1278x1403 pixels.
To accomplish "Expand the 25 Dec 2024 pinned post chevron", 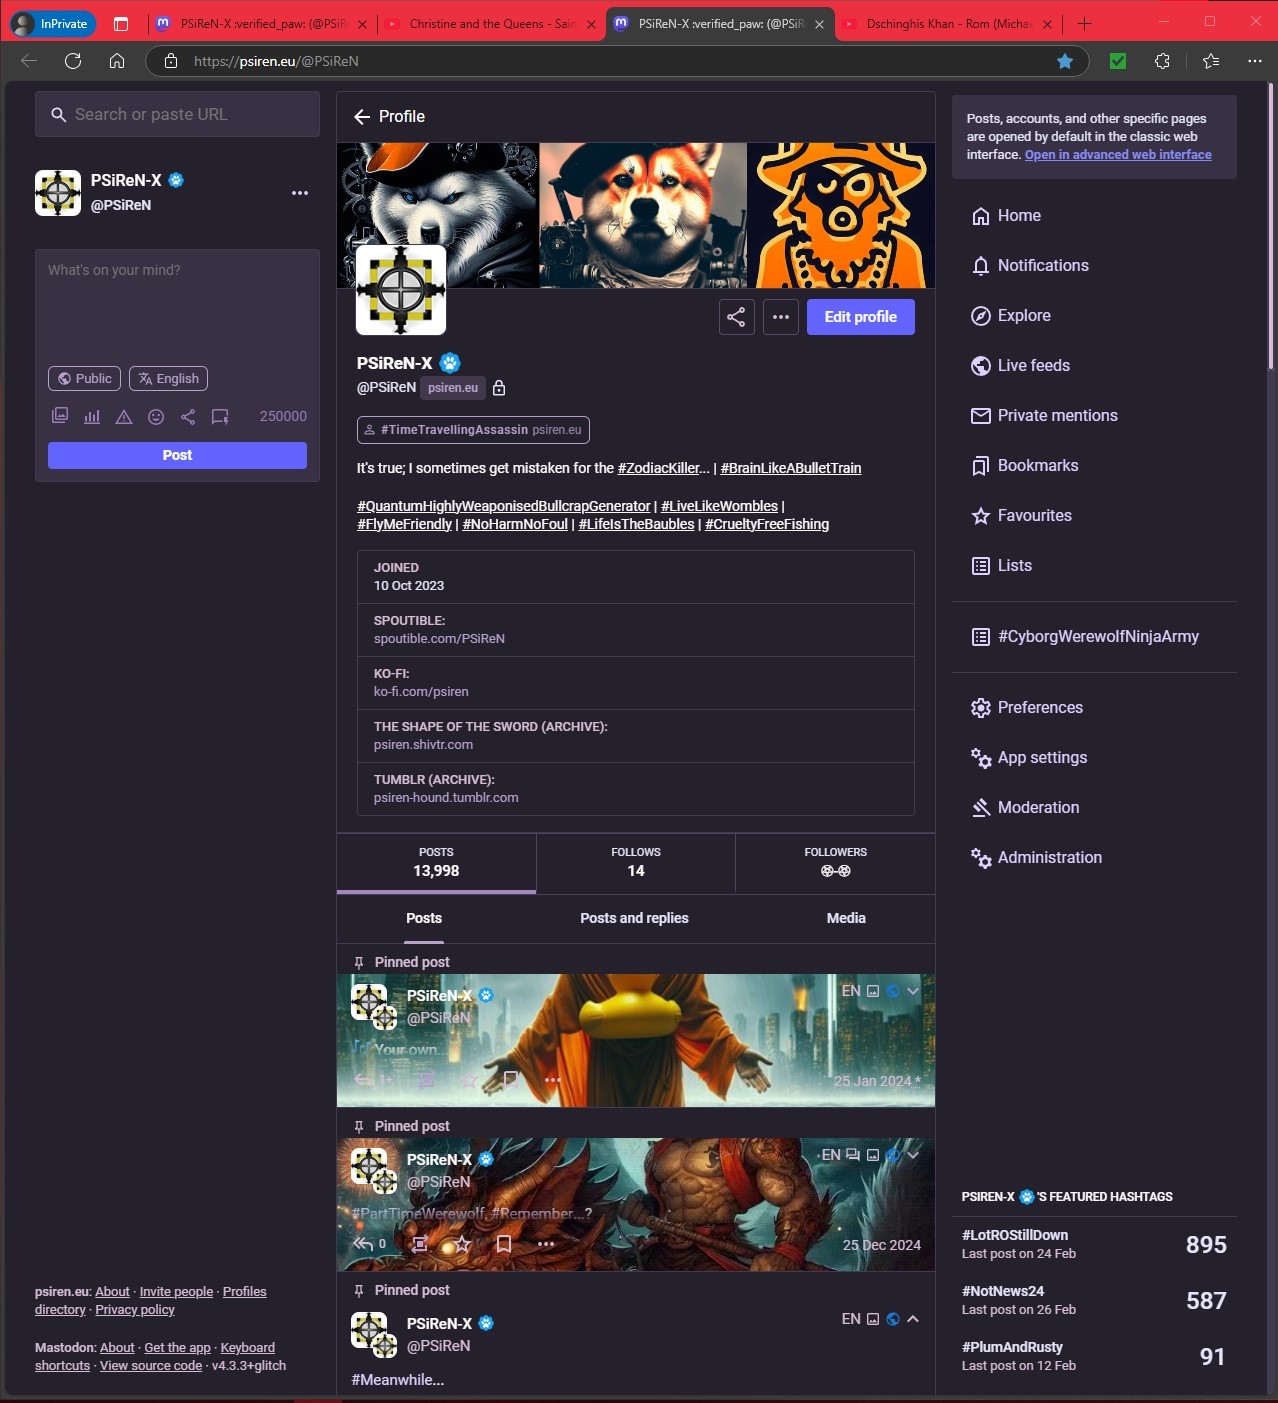I will tap(913, 1155).
